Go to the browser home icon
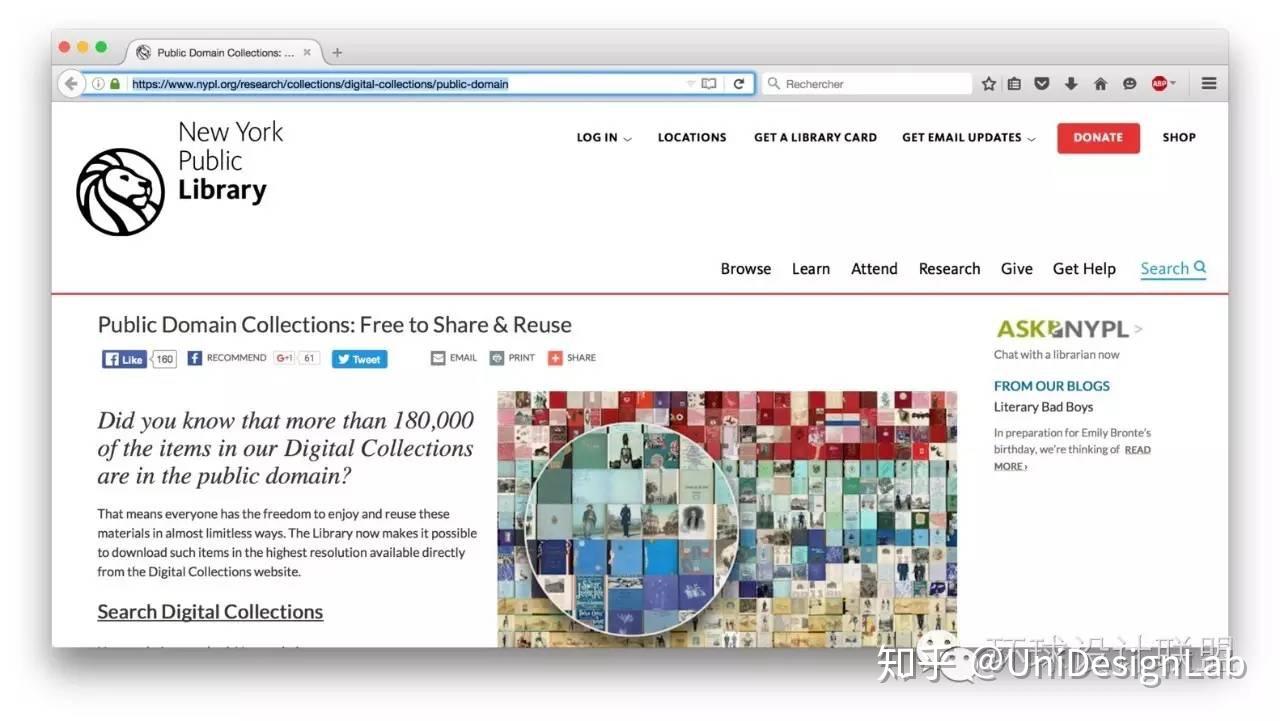The width and height of the screenshot is (1280, 721). pyautogui.click(x=1100, y=84)
